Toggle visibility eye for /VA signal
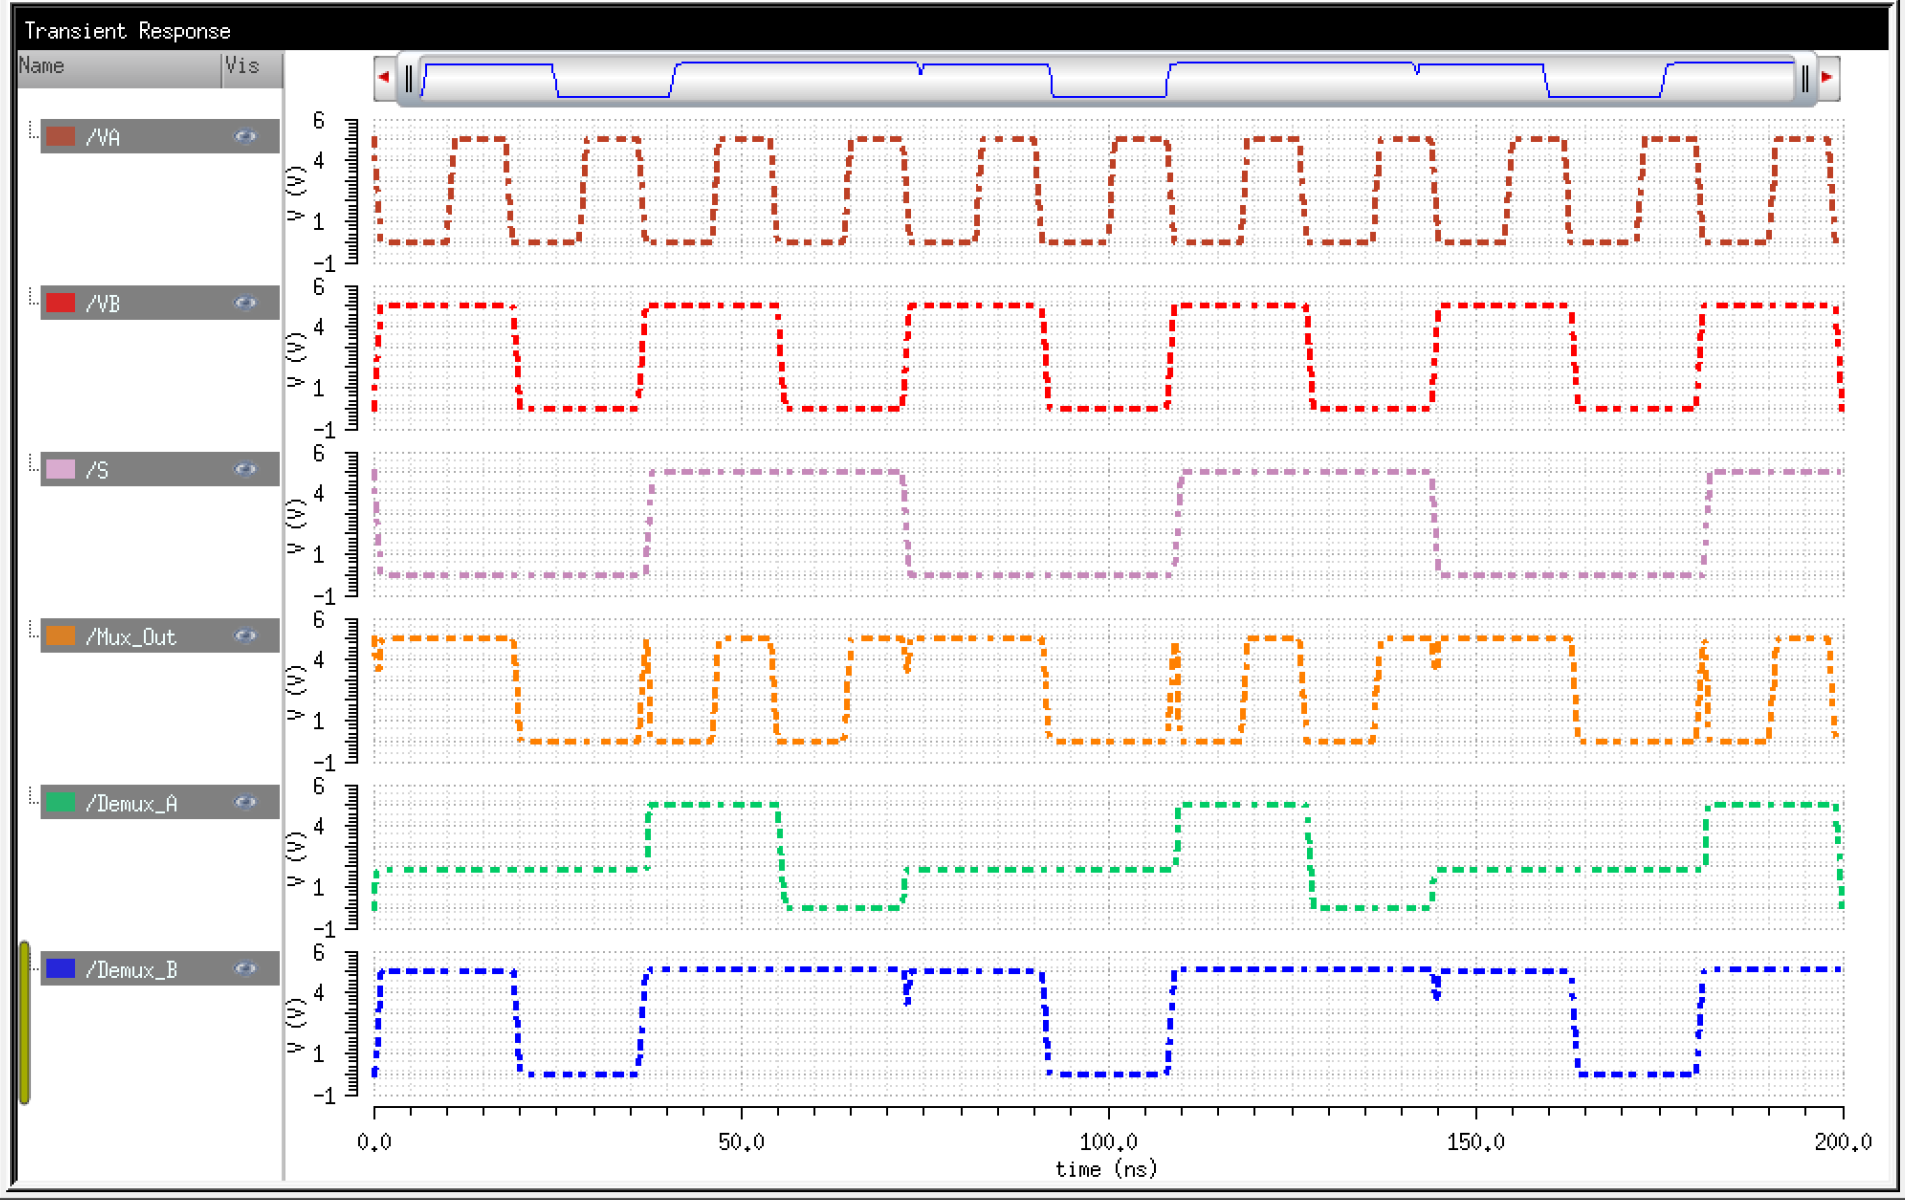Image resolution: width=1905 pixels, height=1200 pixels. tap(245, 137)
